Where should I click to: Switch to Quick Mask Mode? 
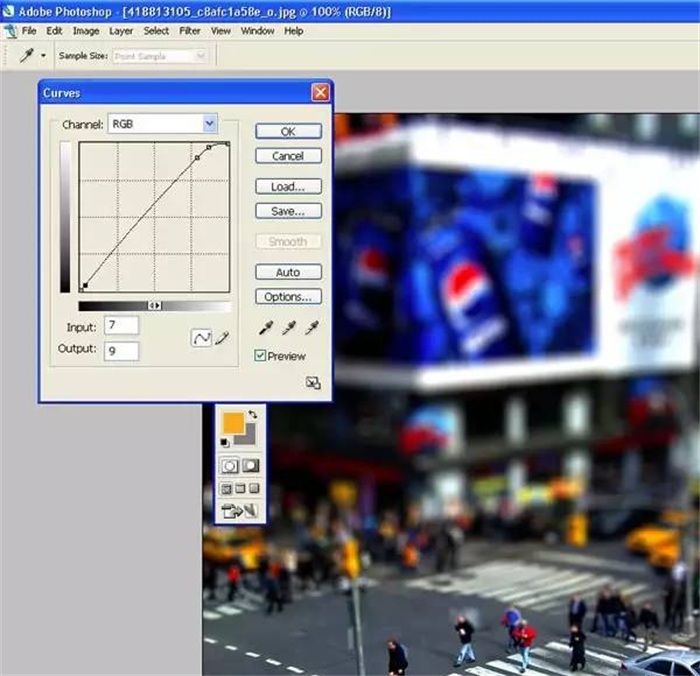point(250,466)
